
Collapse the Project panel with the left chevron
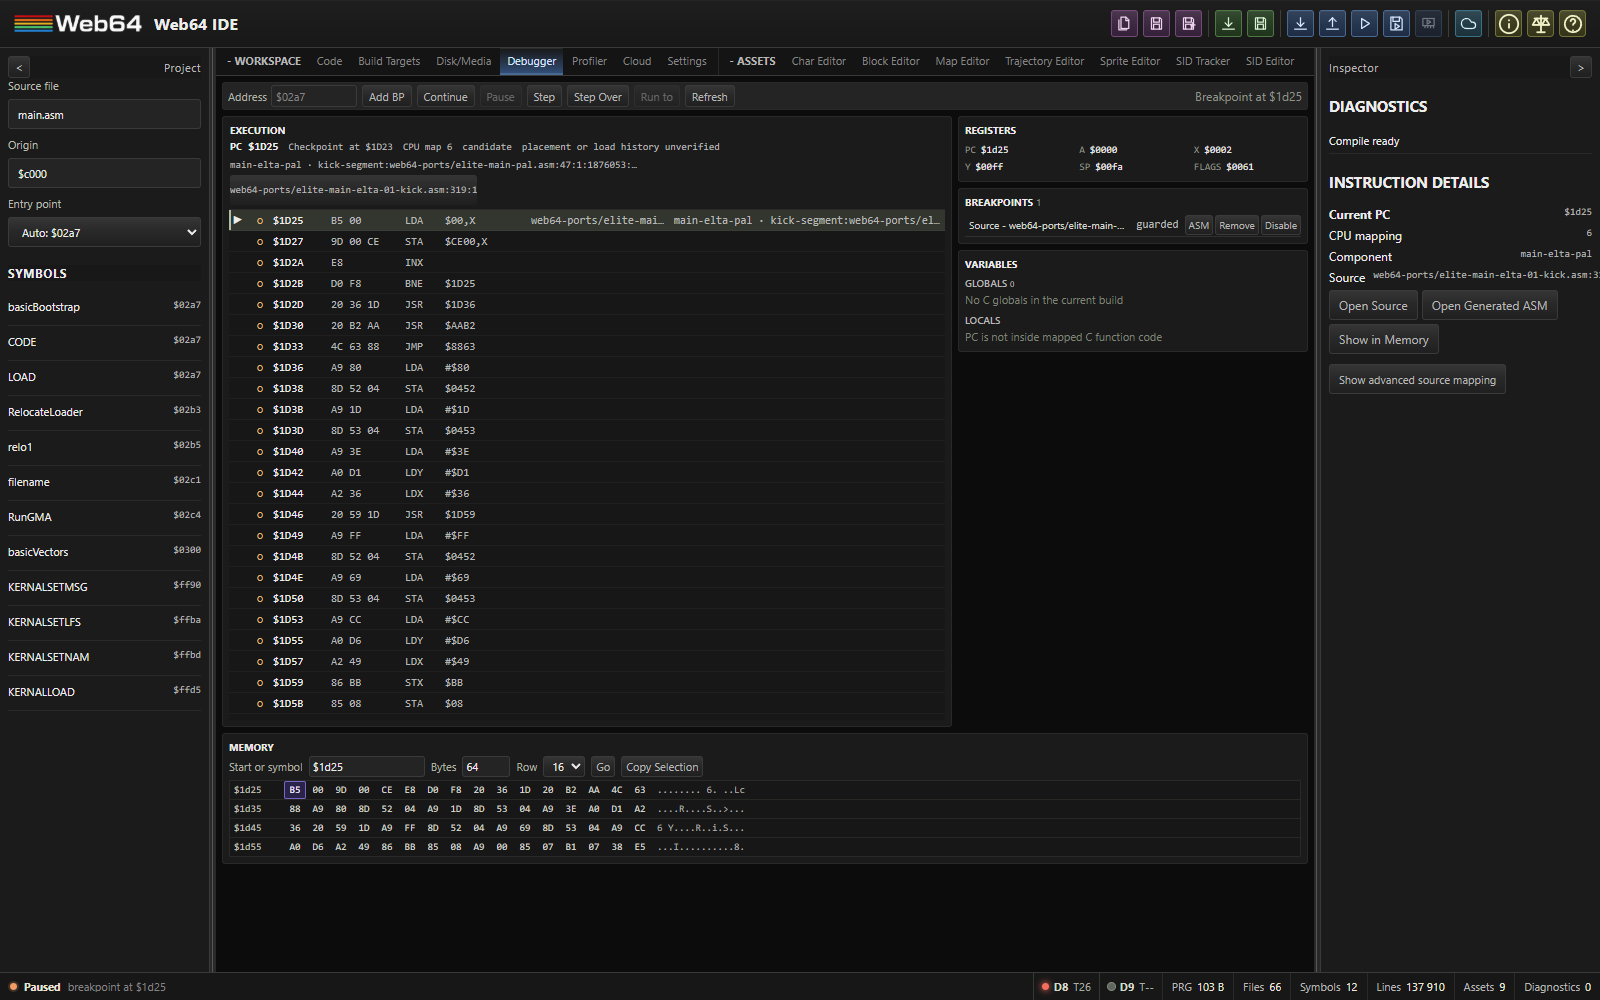(x=19, y=67)
